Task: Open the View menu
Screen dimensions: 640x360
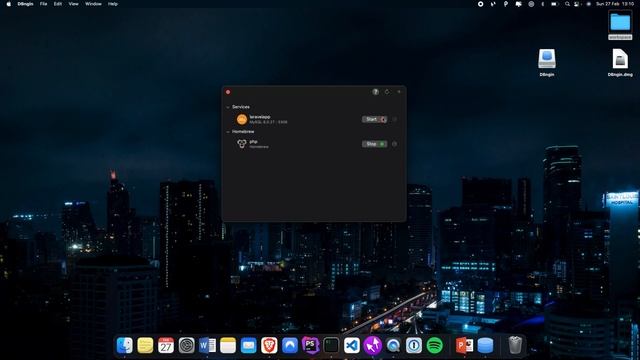Action: point(73,4)
